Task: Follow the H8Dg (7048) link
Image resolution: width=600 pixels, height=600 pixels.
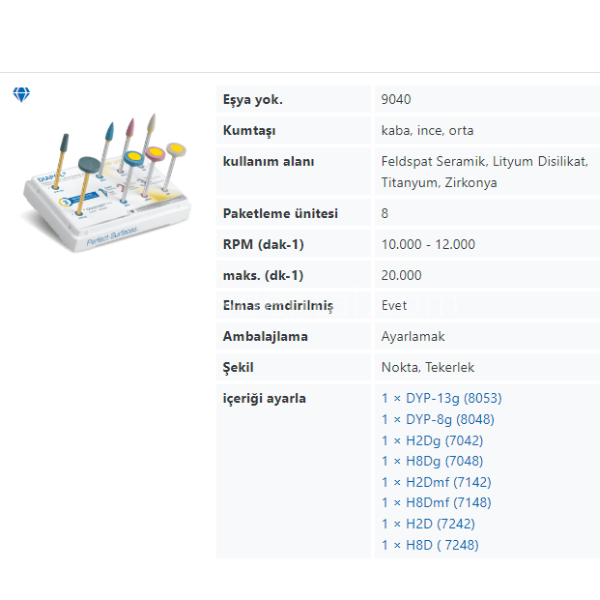Action: [432, 461]
